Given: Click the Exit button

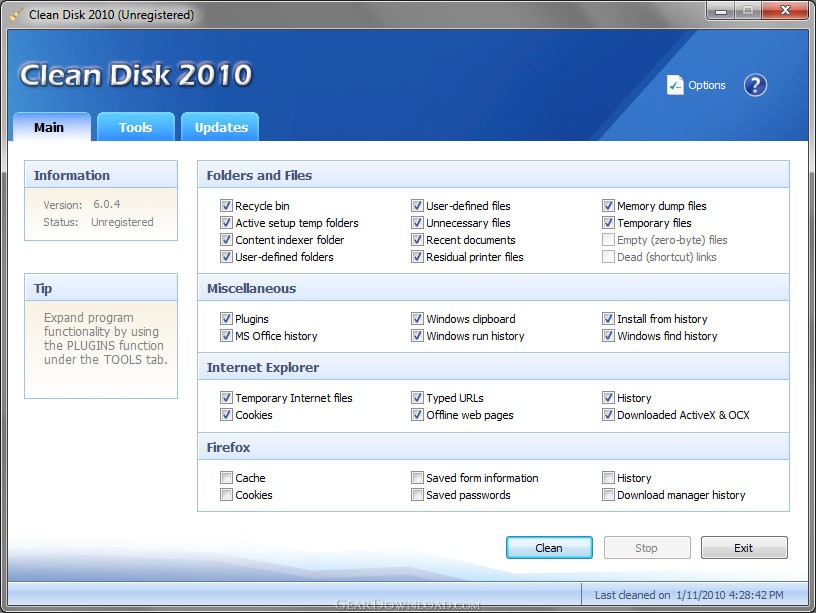Looking at the screenshot, I should pyautogui.click(x=743, y=548).
